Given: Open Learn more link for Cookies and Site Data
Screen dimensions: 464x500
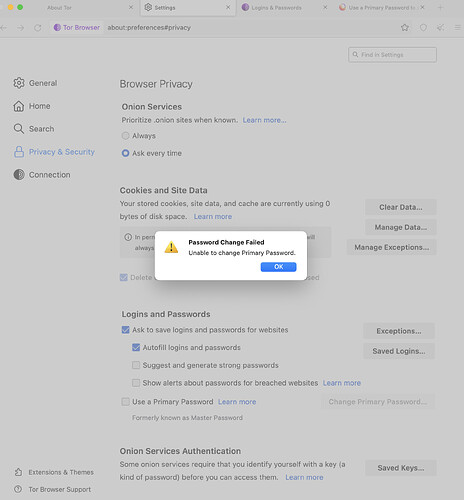Looking at the screenshot, I should [x=213, y=216].
